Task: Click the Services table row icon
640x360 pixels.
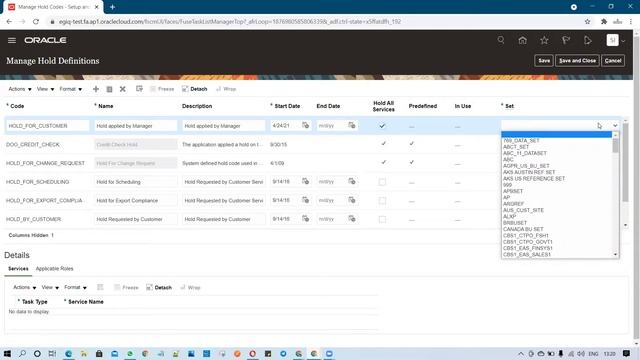Action: 100,287
